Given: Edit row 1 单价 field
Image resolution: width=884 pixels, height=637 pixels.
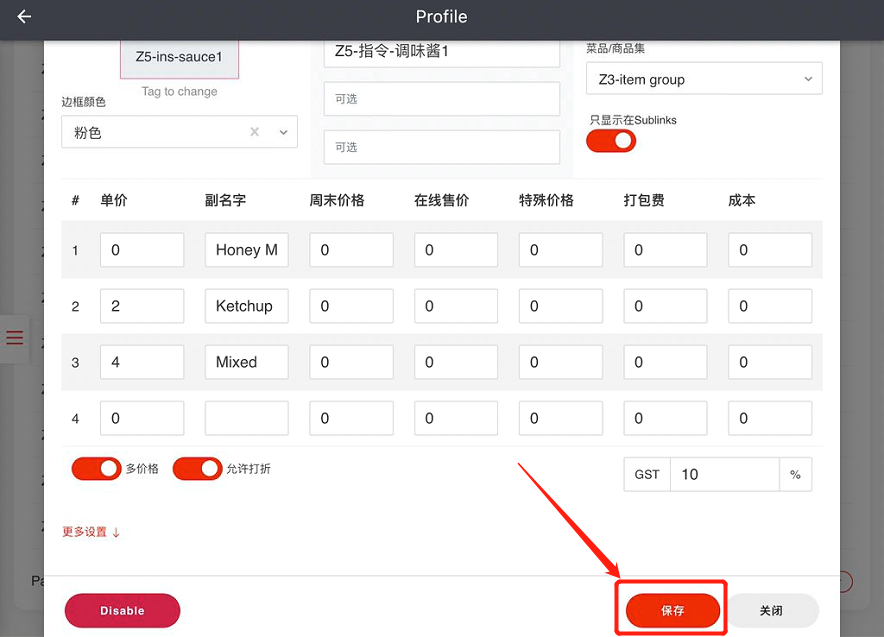Looking at the screenshot, I should click(x=142, y=250).
